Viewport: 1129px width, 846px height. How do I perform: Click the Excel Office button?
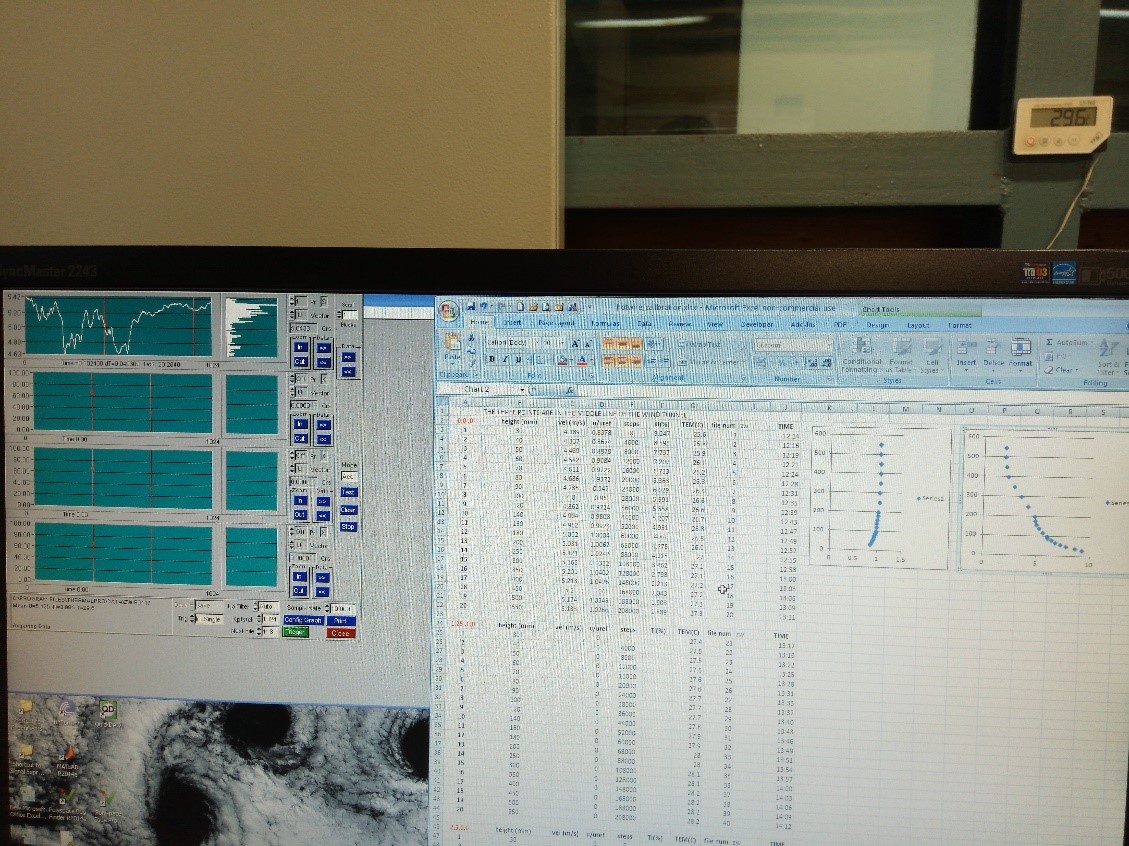[449, 311]
